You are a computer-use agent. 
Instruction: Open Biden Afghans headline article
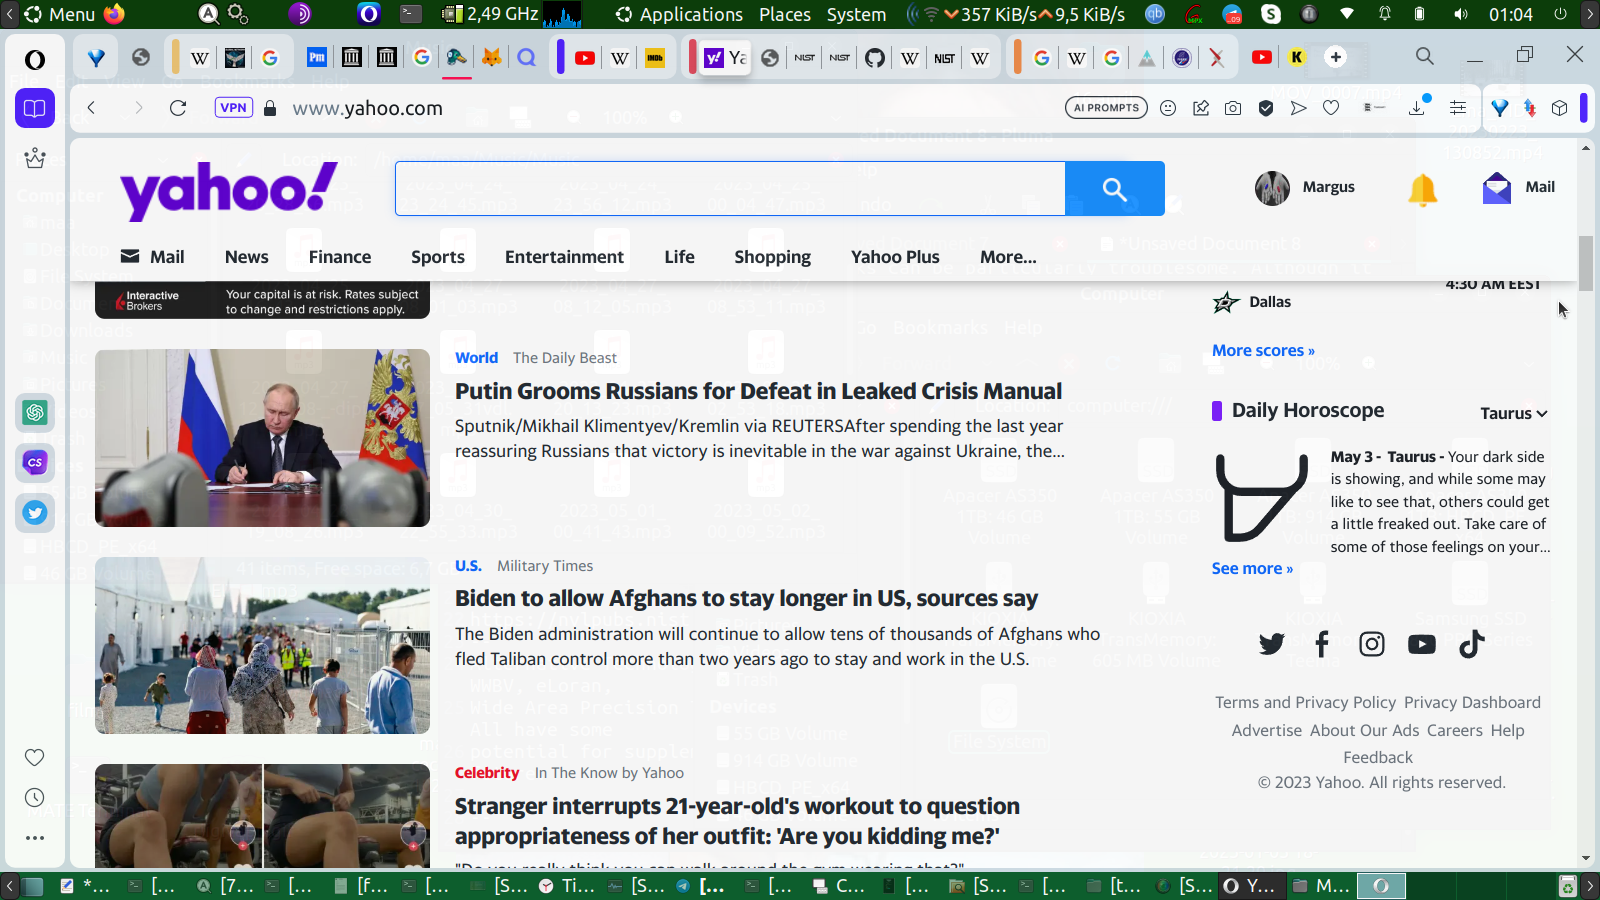[746, 598]
